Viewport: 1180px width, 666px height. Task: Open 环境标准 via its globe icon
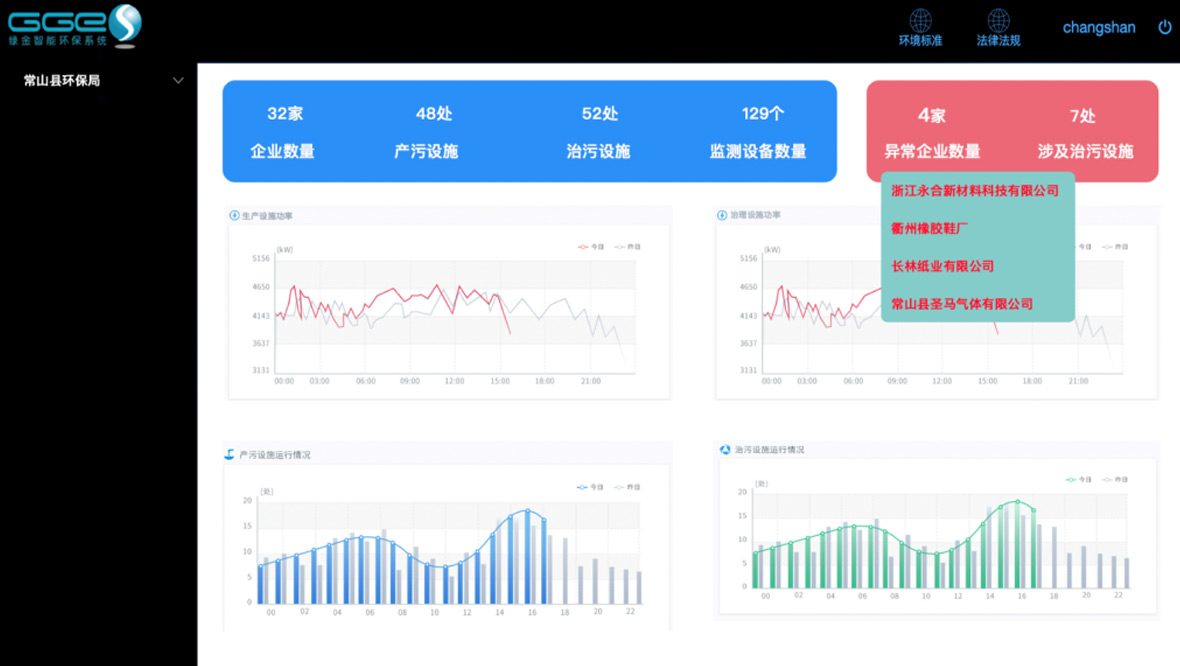(x=920, y=21)
